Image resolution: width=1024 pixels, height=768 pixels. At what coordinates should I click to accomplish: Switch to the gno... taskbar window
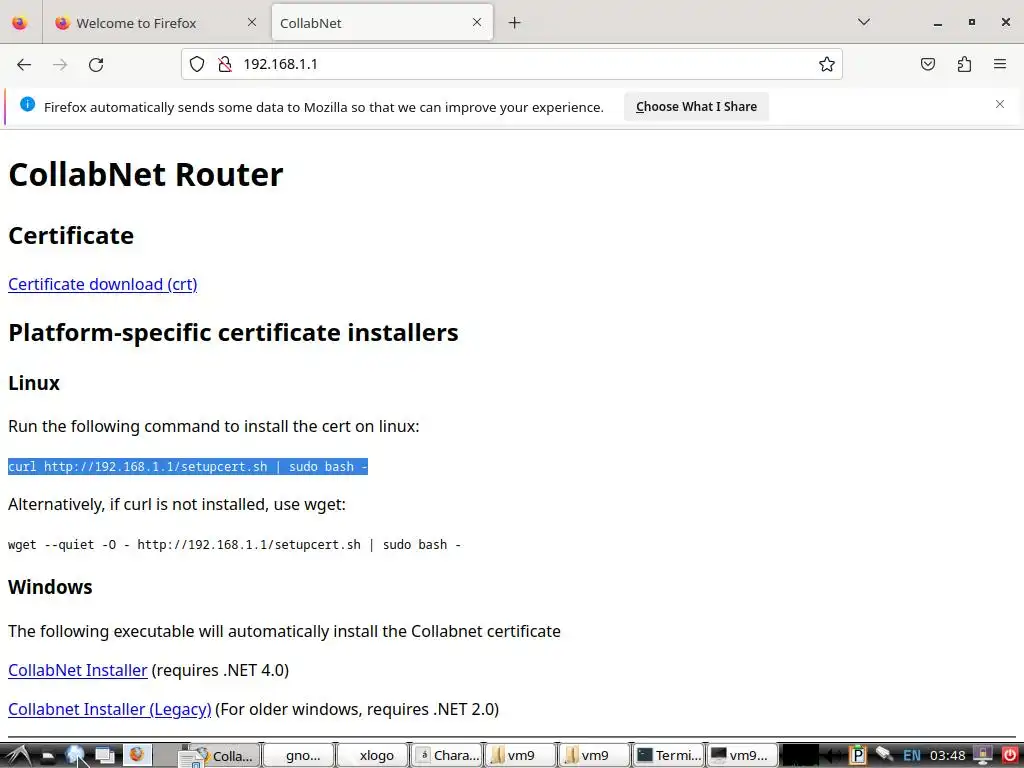pos(298,756)
